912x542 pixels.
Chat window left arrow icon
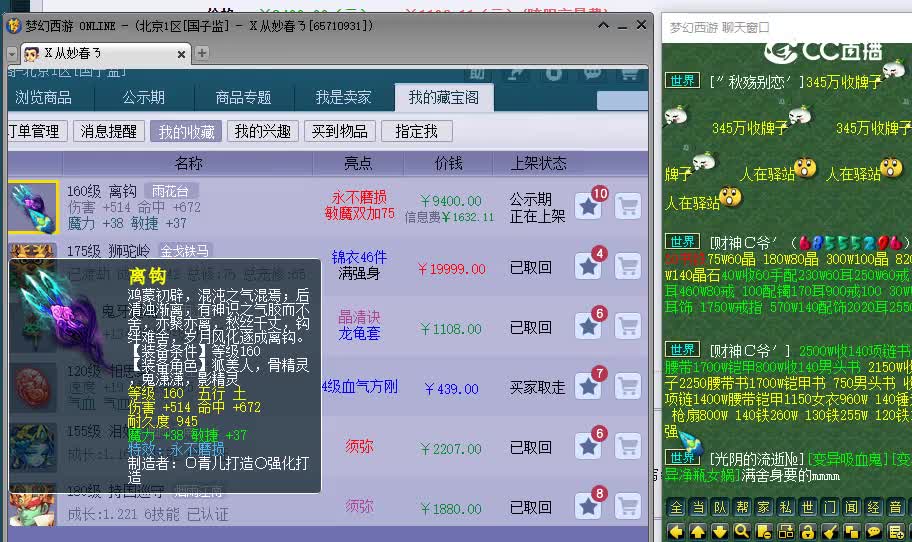pyautogui.click(x=676, y=531)
